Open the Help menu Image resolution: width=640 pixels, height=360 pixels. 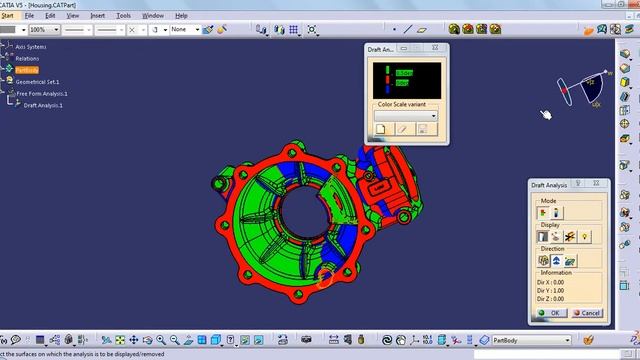[181, 16]
